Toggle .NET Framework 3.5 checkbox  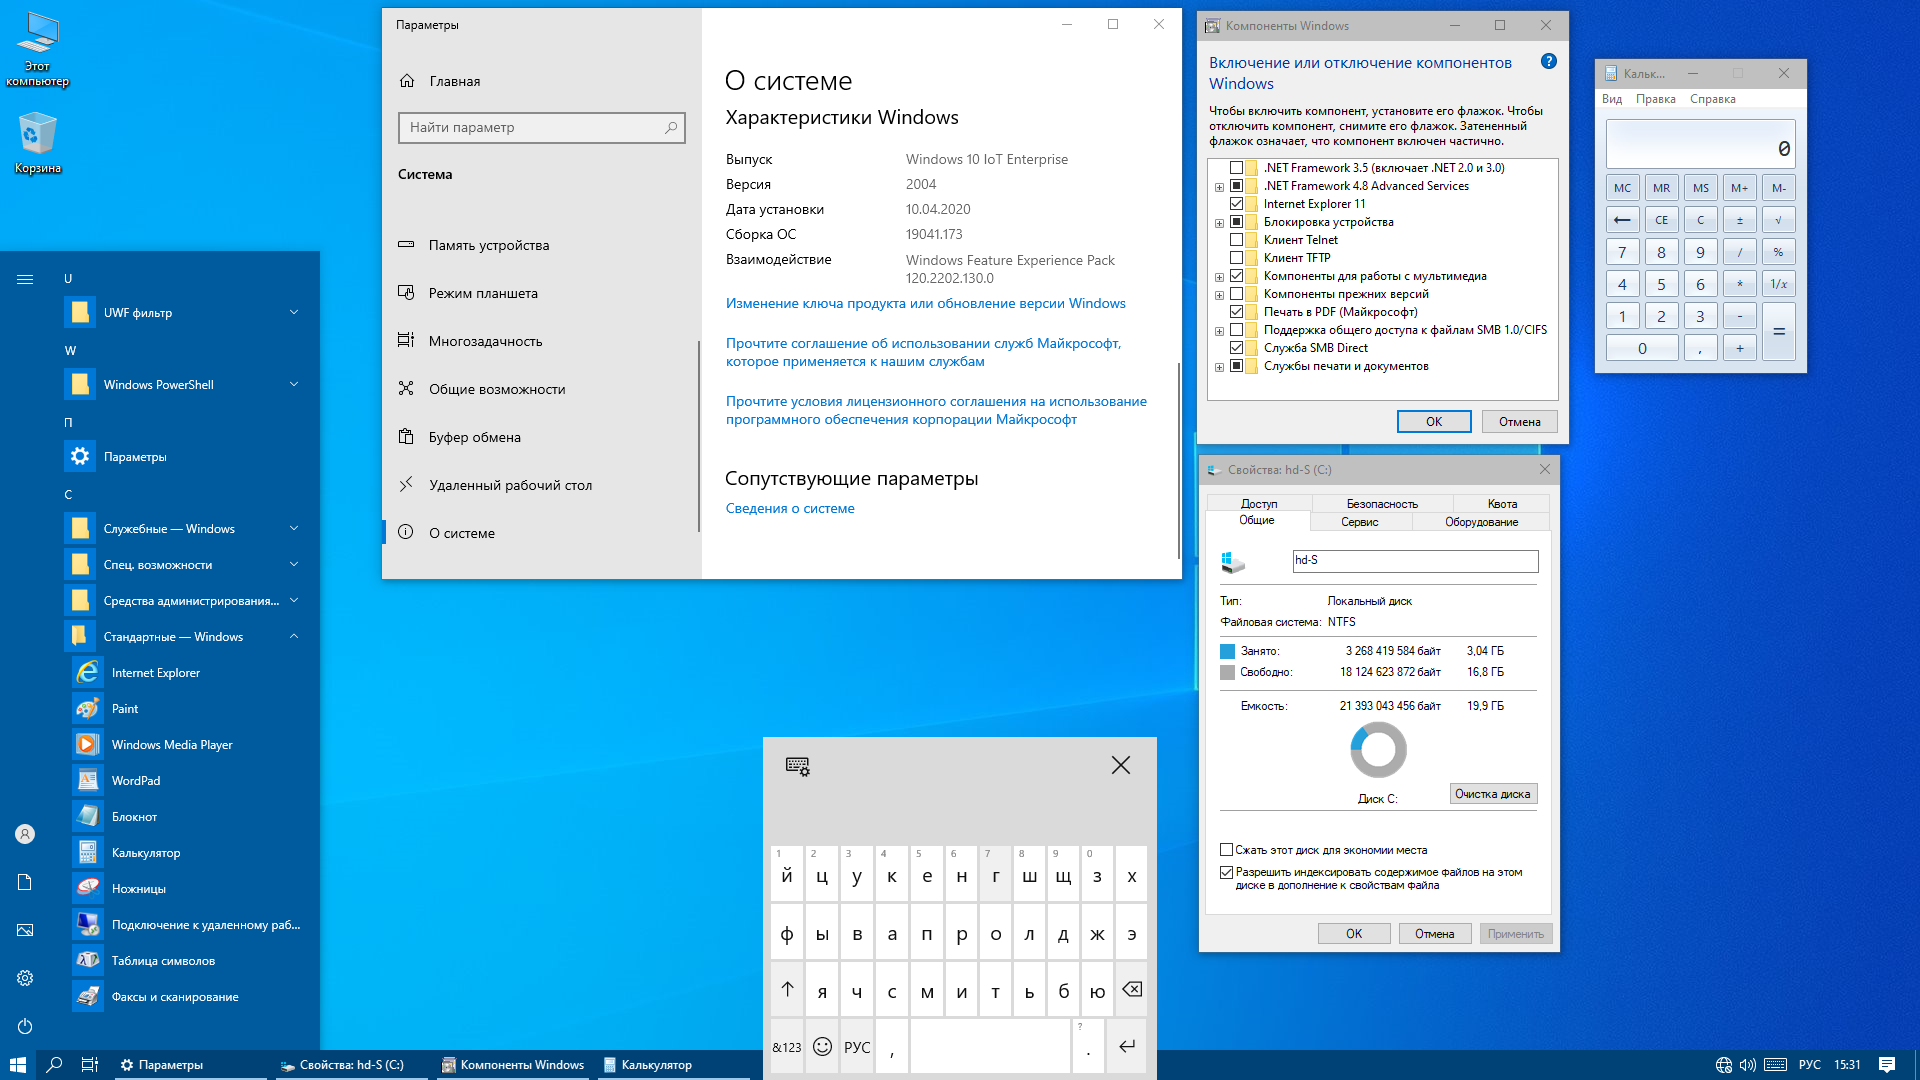1237,168
